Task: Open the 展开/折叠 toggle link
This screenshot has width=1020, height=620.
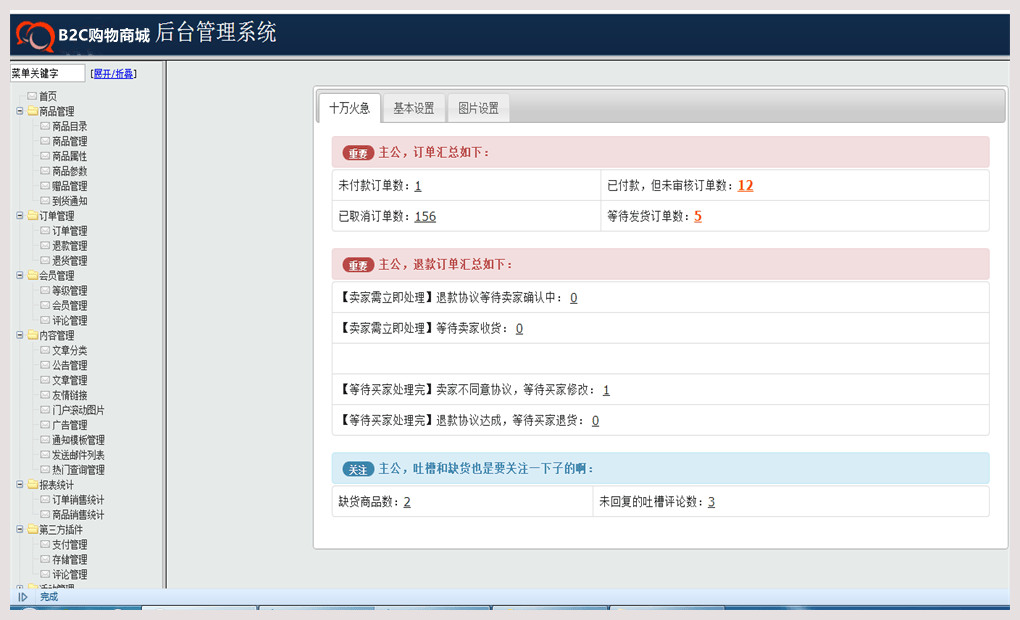Action: 112,73
